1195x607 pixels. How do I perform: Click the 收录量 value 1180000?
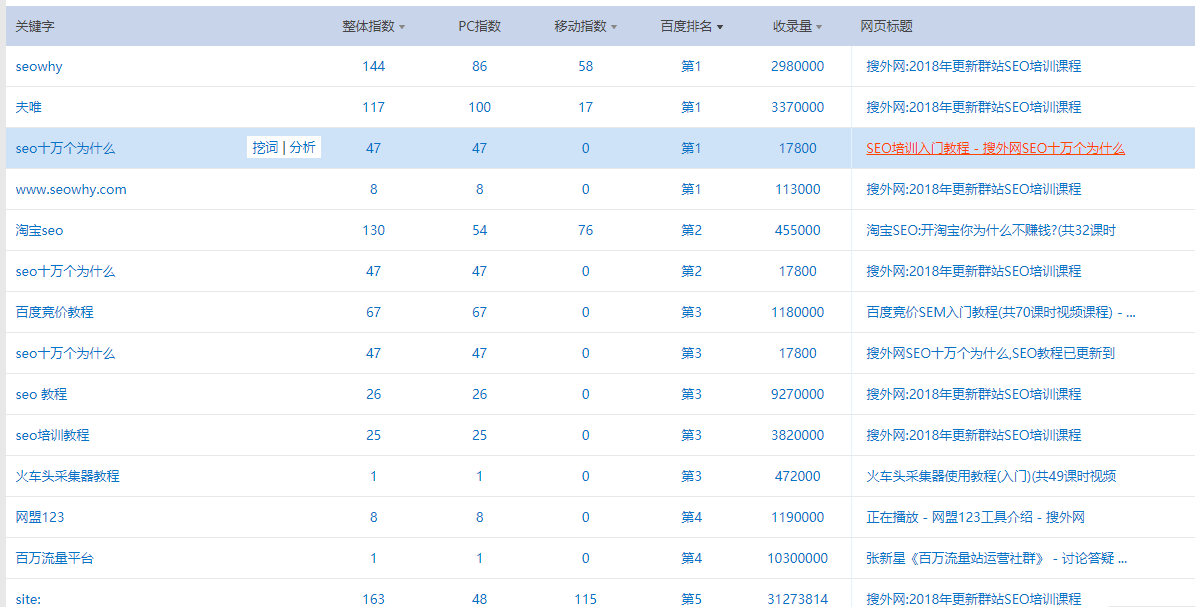pyautogui.click(x=797, y=313)
